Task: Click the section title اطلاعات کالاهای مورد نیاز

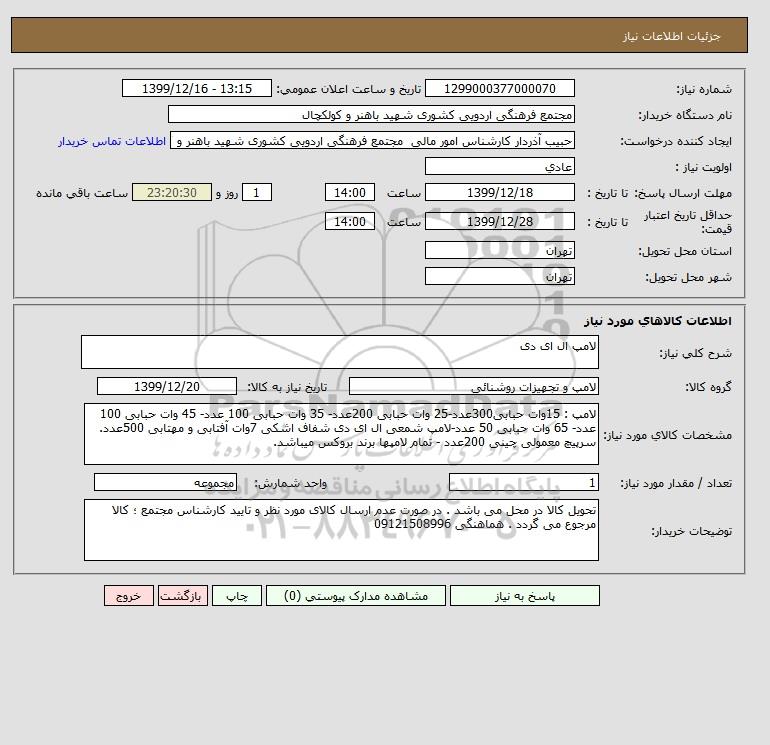Action: point(658,321)
